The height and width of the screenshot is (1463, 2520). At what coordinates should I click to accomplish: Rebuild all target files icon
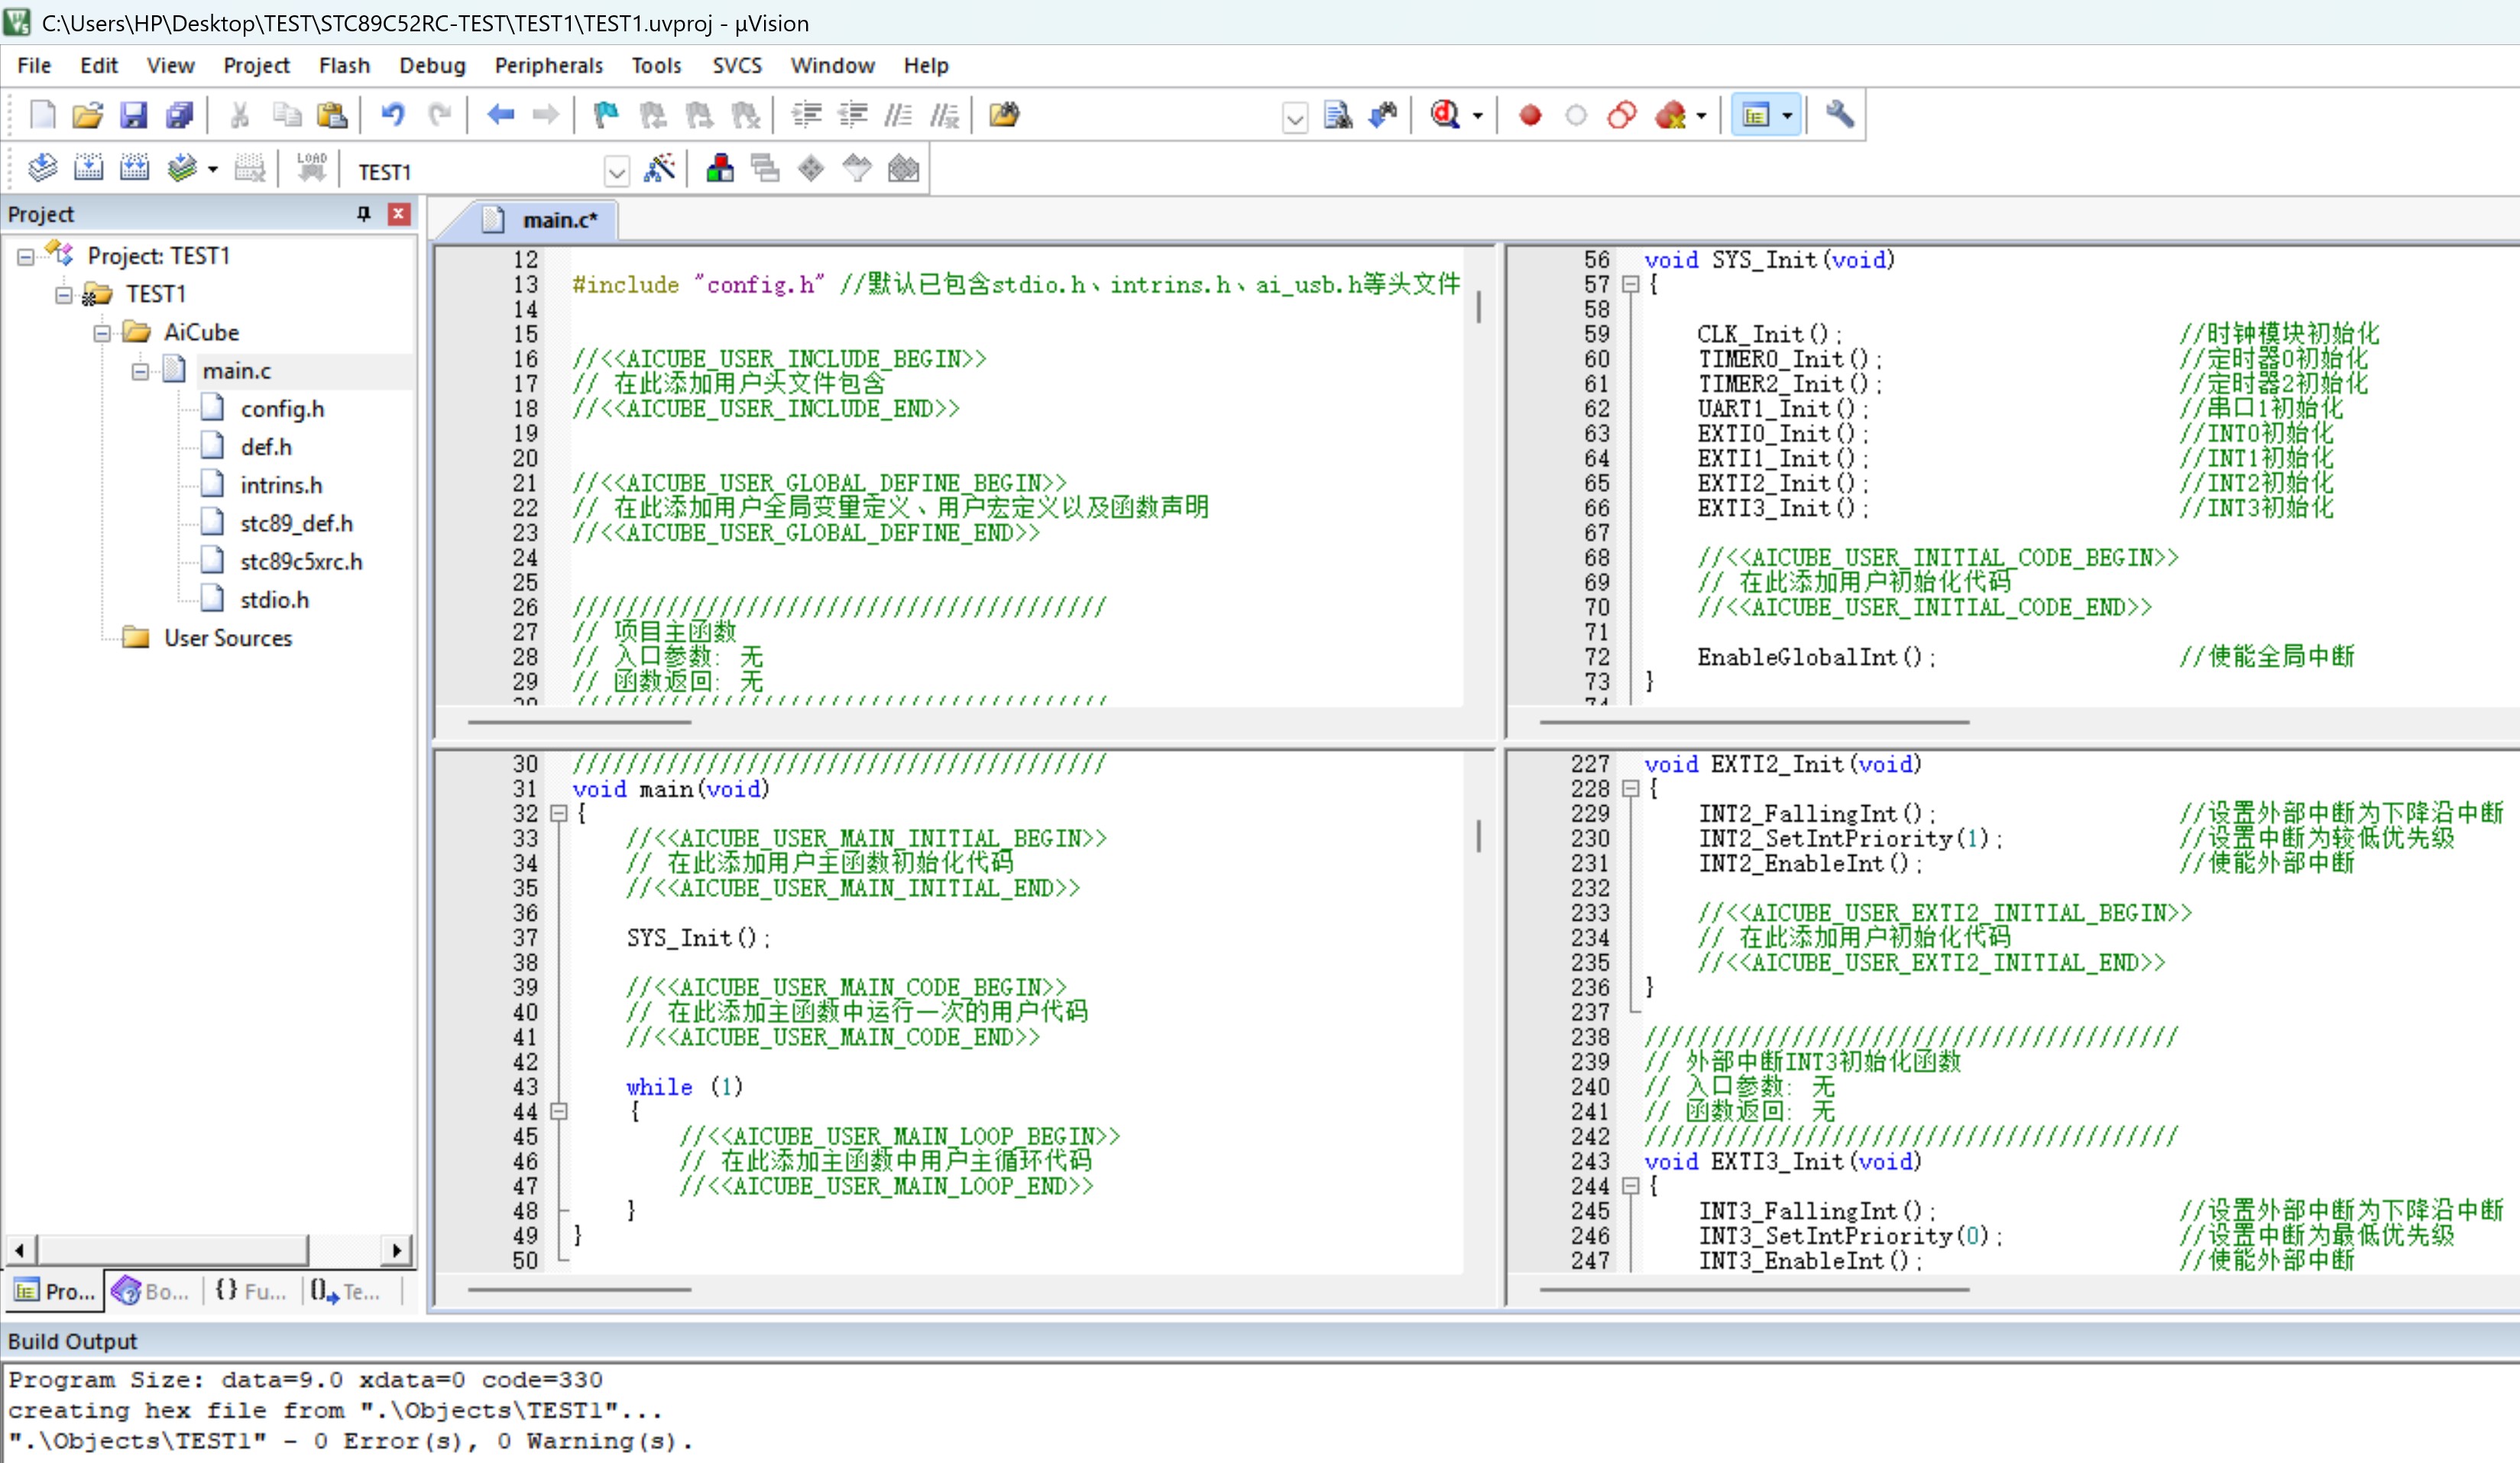pos(135,168)
